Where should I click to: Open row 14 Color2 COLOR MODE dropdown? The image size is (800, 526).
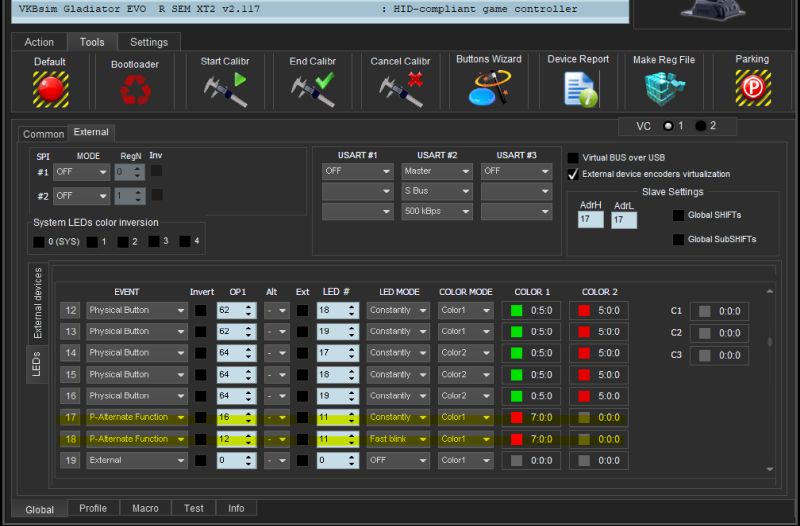tap(465, 353)
